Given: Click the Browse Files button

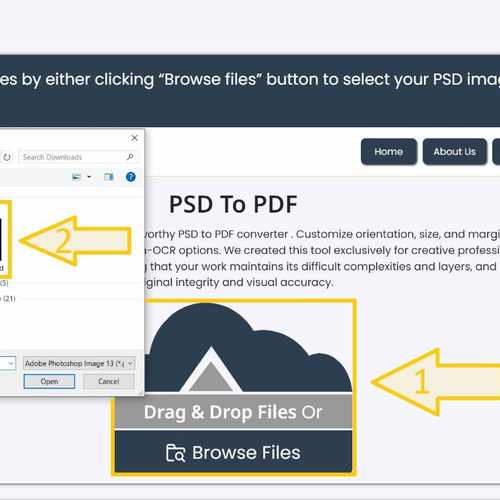Looking at the screenshot, I should pos(233,451).
